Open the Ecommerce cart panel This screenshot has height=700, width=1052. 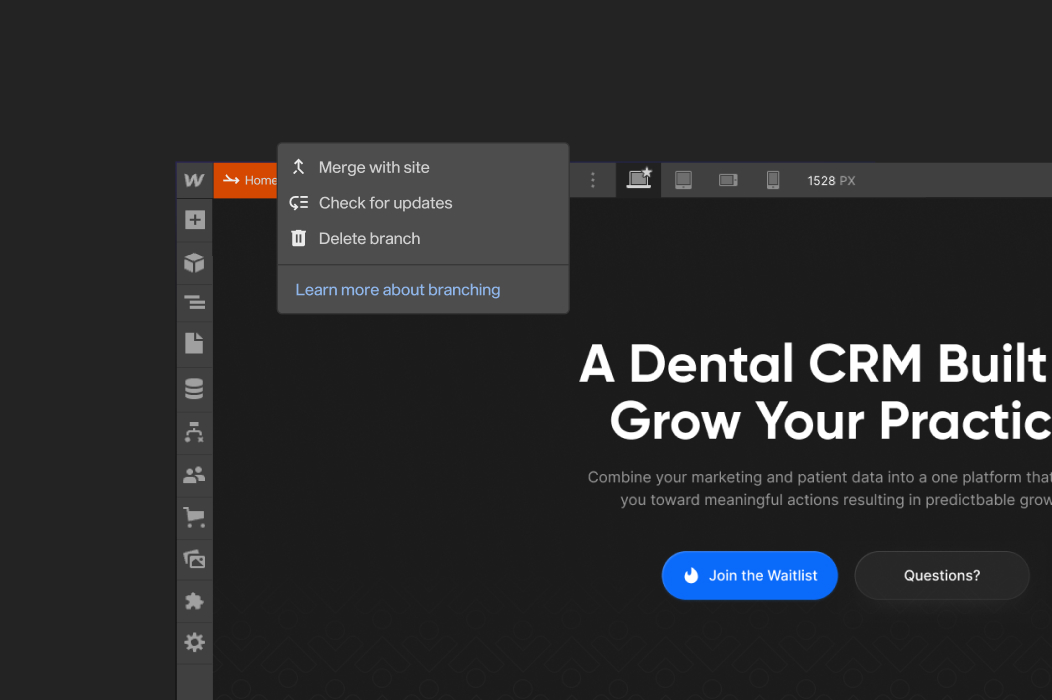[195, 517]
